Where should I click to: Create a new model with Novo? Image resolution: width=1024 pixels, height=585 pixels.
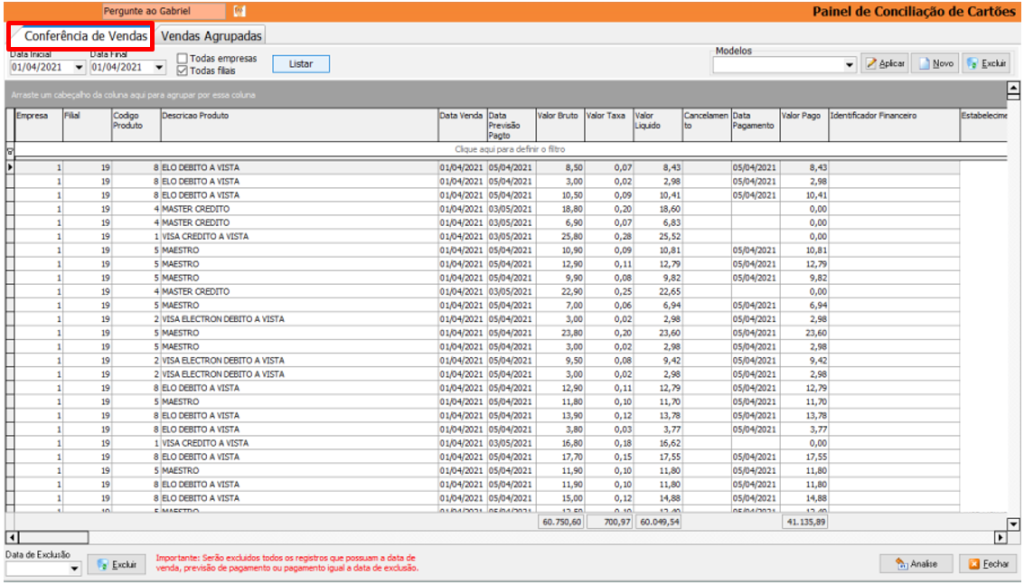coord(936,63)
